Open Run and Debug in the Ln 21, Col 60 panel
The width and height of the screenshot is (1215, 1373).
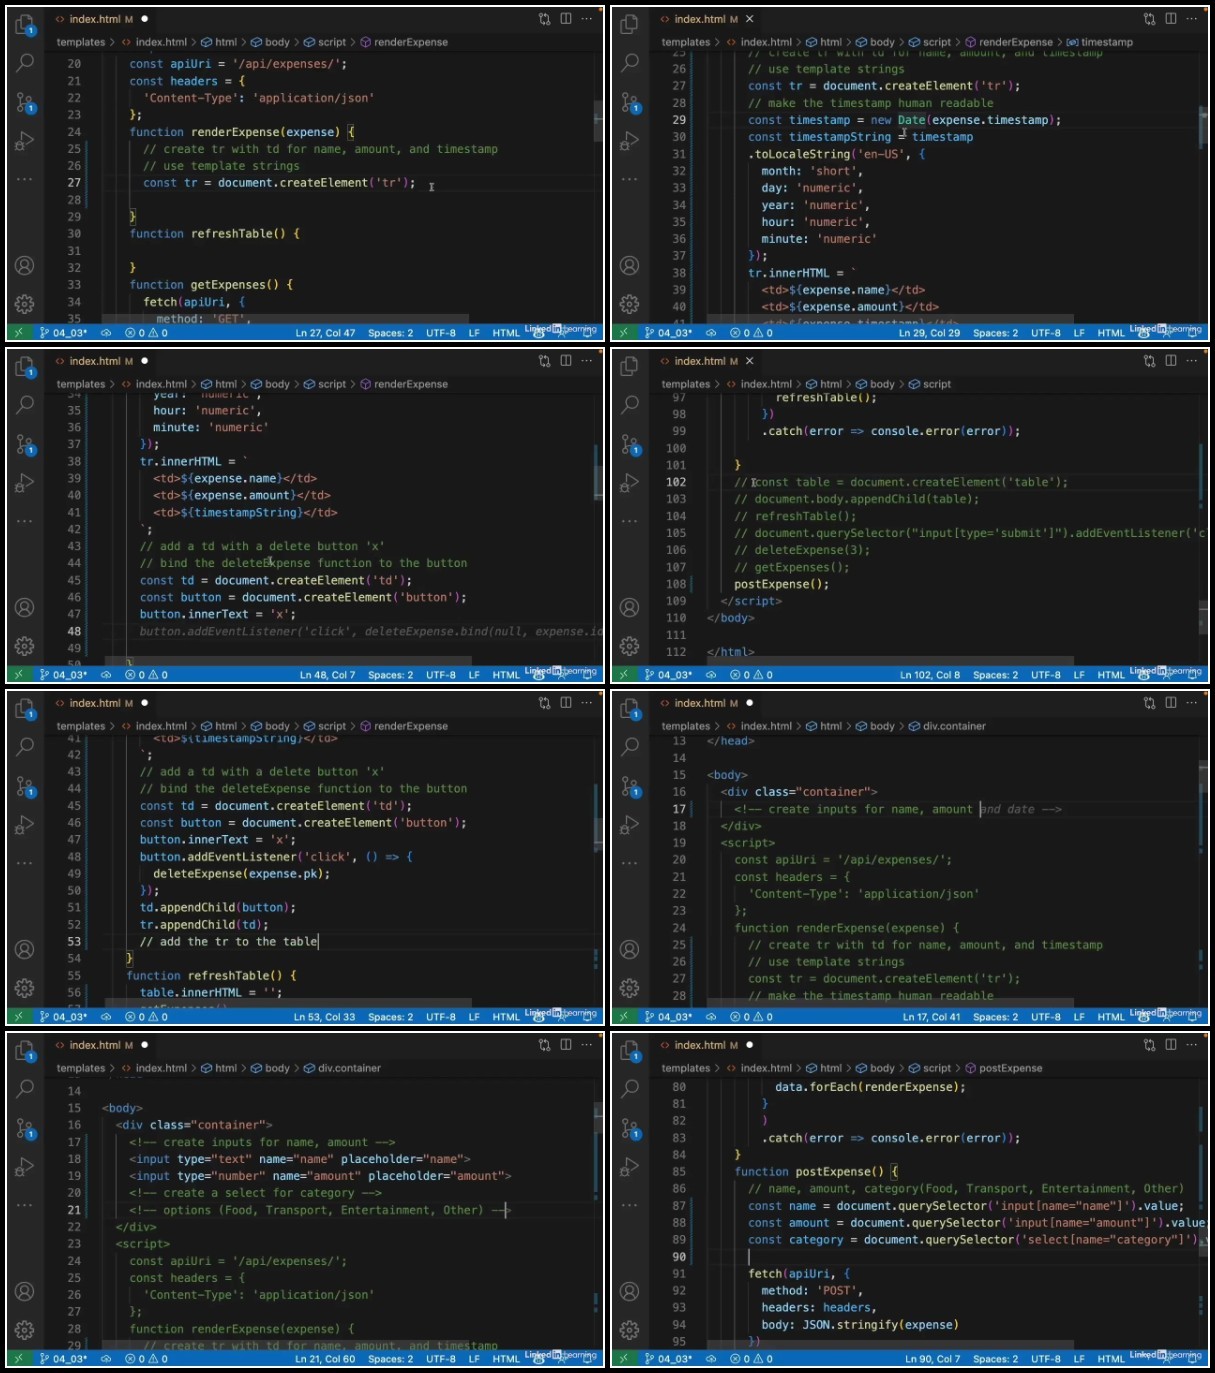coord(25,1167)
